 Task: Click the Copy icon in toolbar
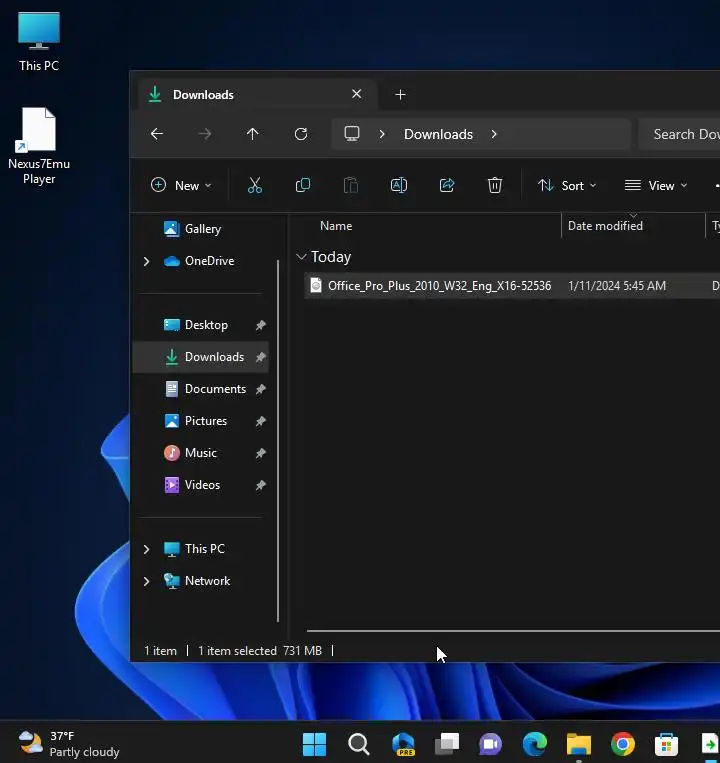(x=303, y=185)
